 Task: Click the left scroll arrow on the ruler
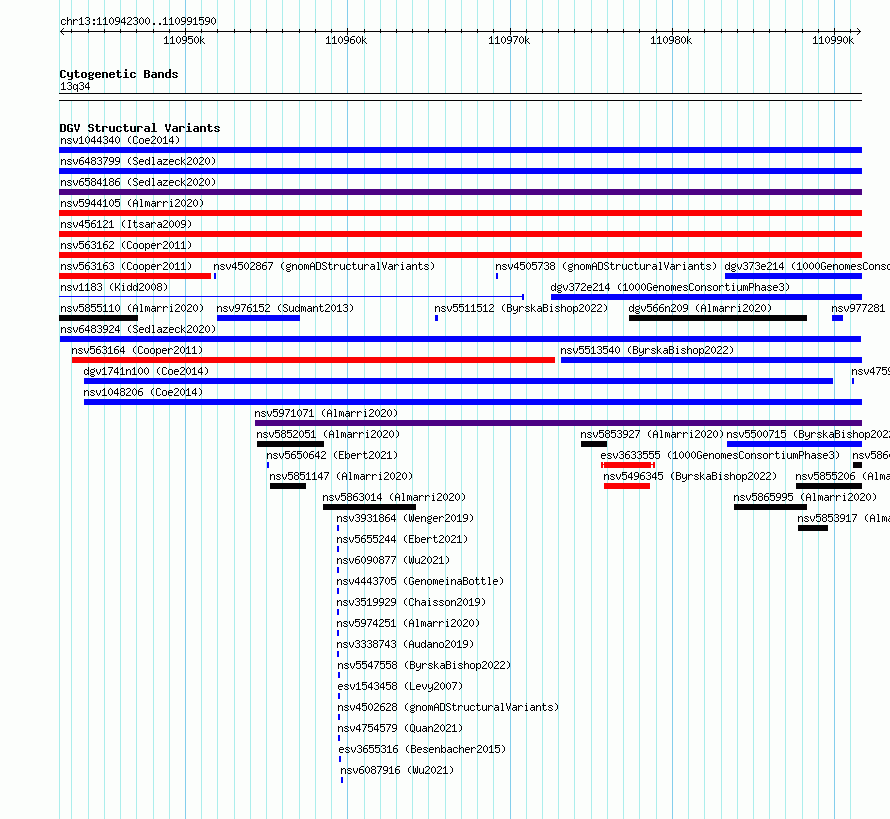tap(62, 31)
